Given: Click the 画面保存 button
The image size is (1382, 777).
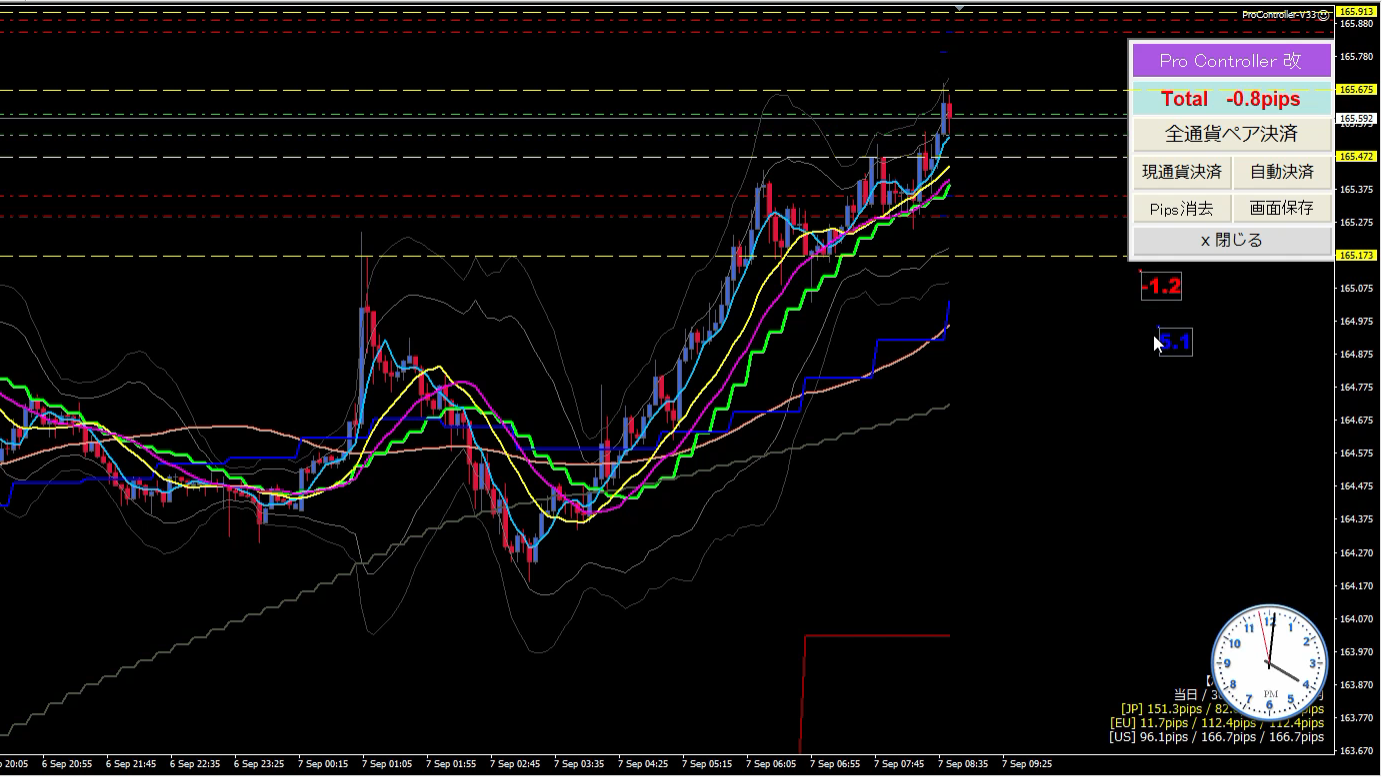Looking at the screenshot, I should click(1282, 208).
